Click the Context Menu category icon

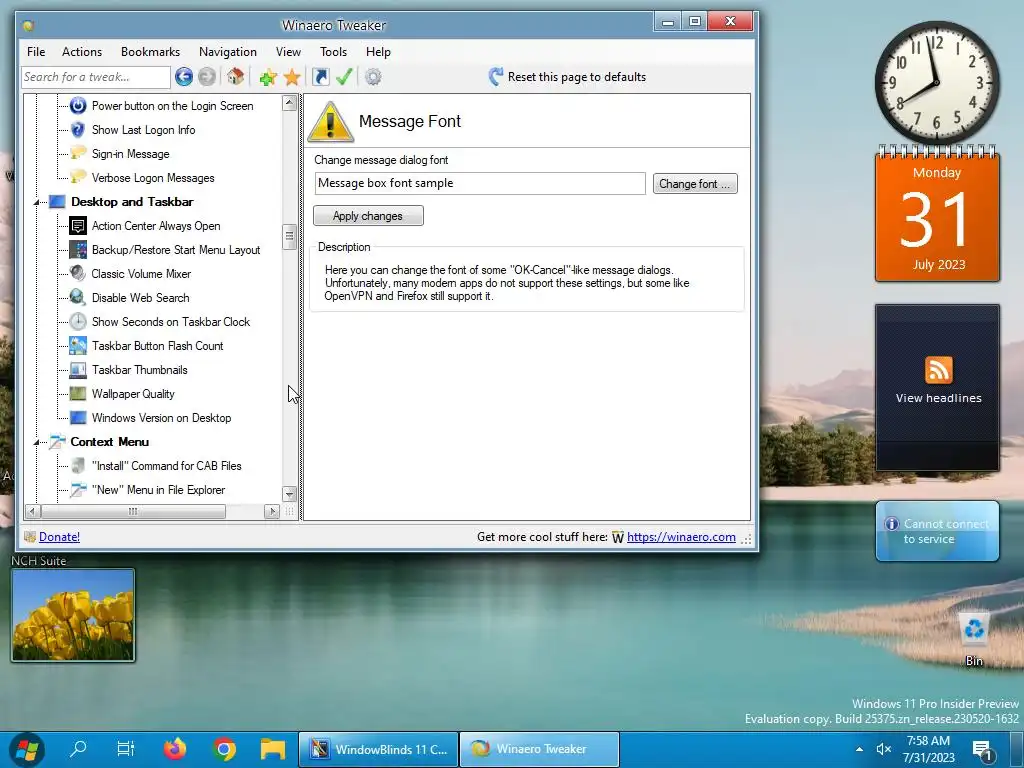point(57,441)
